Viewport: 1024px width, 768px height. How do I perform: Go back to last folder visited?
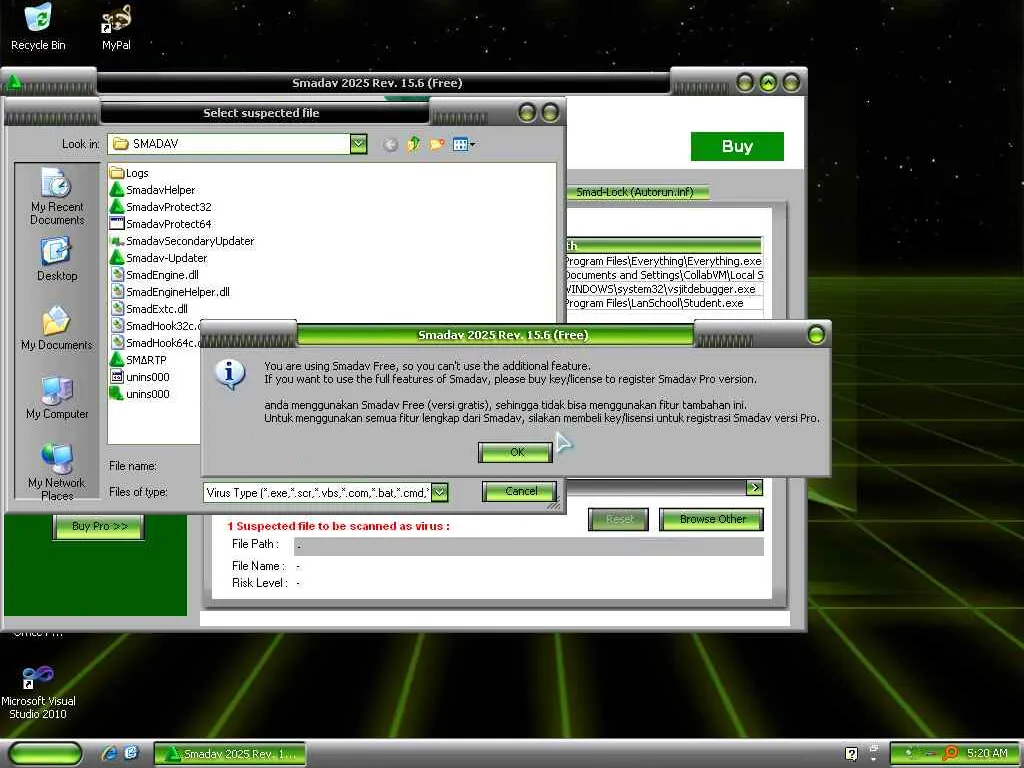click(391, 144)
